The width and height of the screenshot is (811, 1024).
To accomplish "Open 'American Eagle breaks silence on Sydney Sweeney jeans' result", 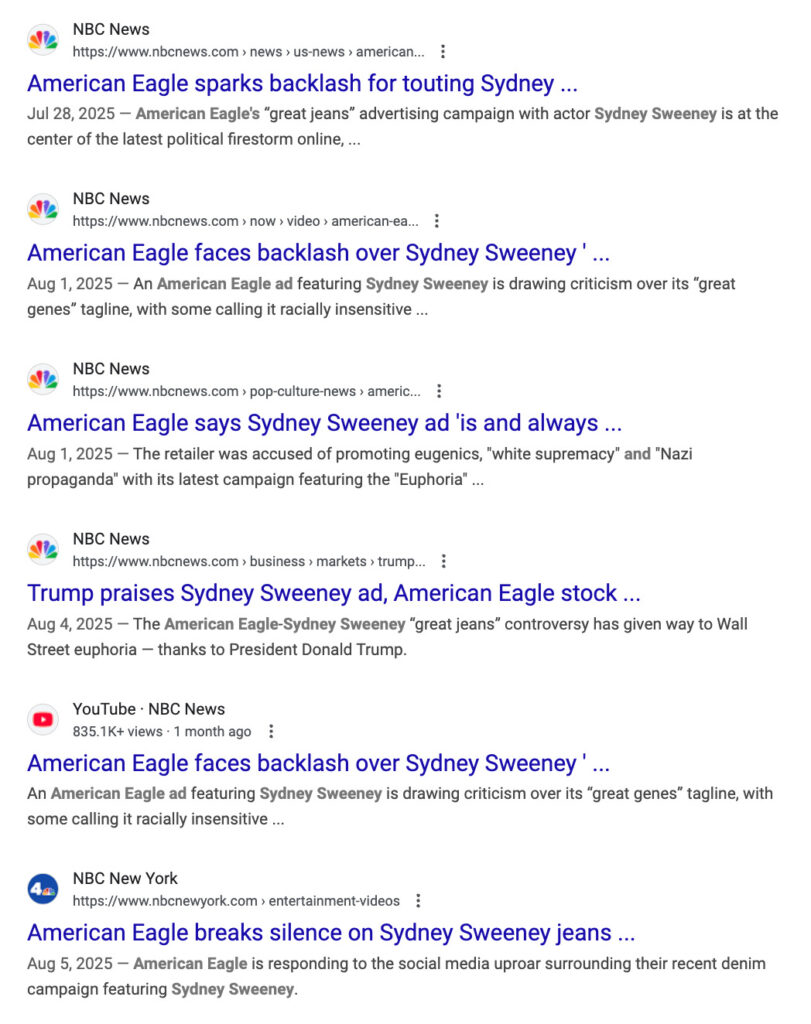I will point(331,933).
